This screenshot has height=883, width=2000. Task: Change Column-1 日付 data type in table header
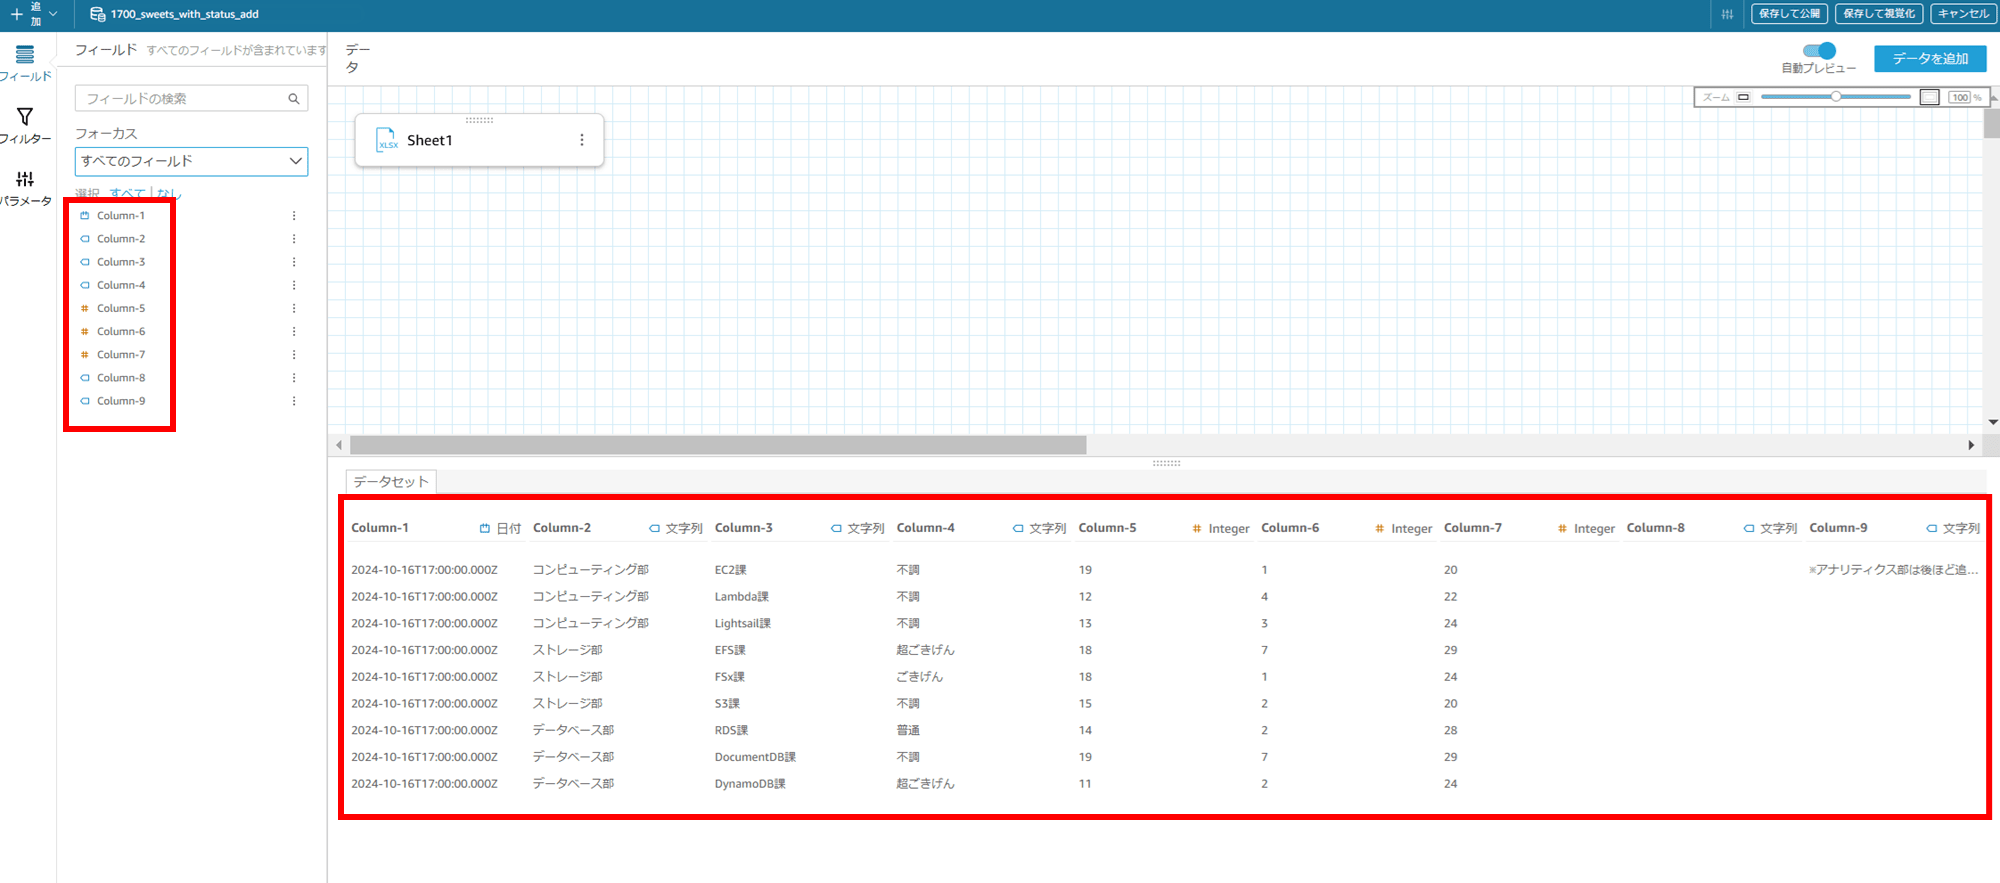(500, 528)
